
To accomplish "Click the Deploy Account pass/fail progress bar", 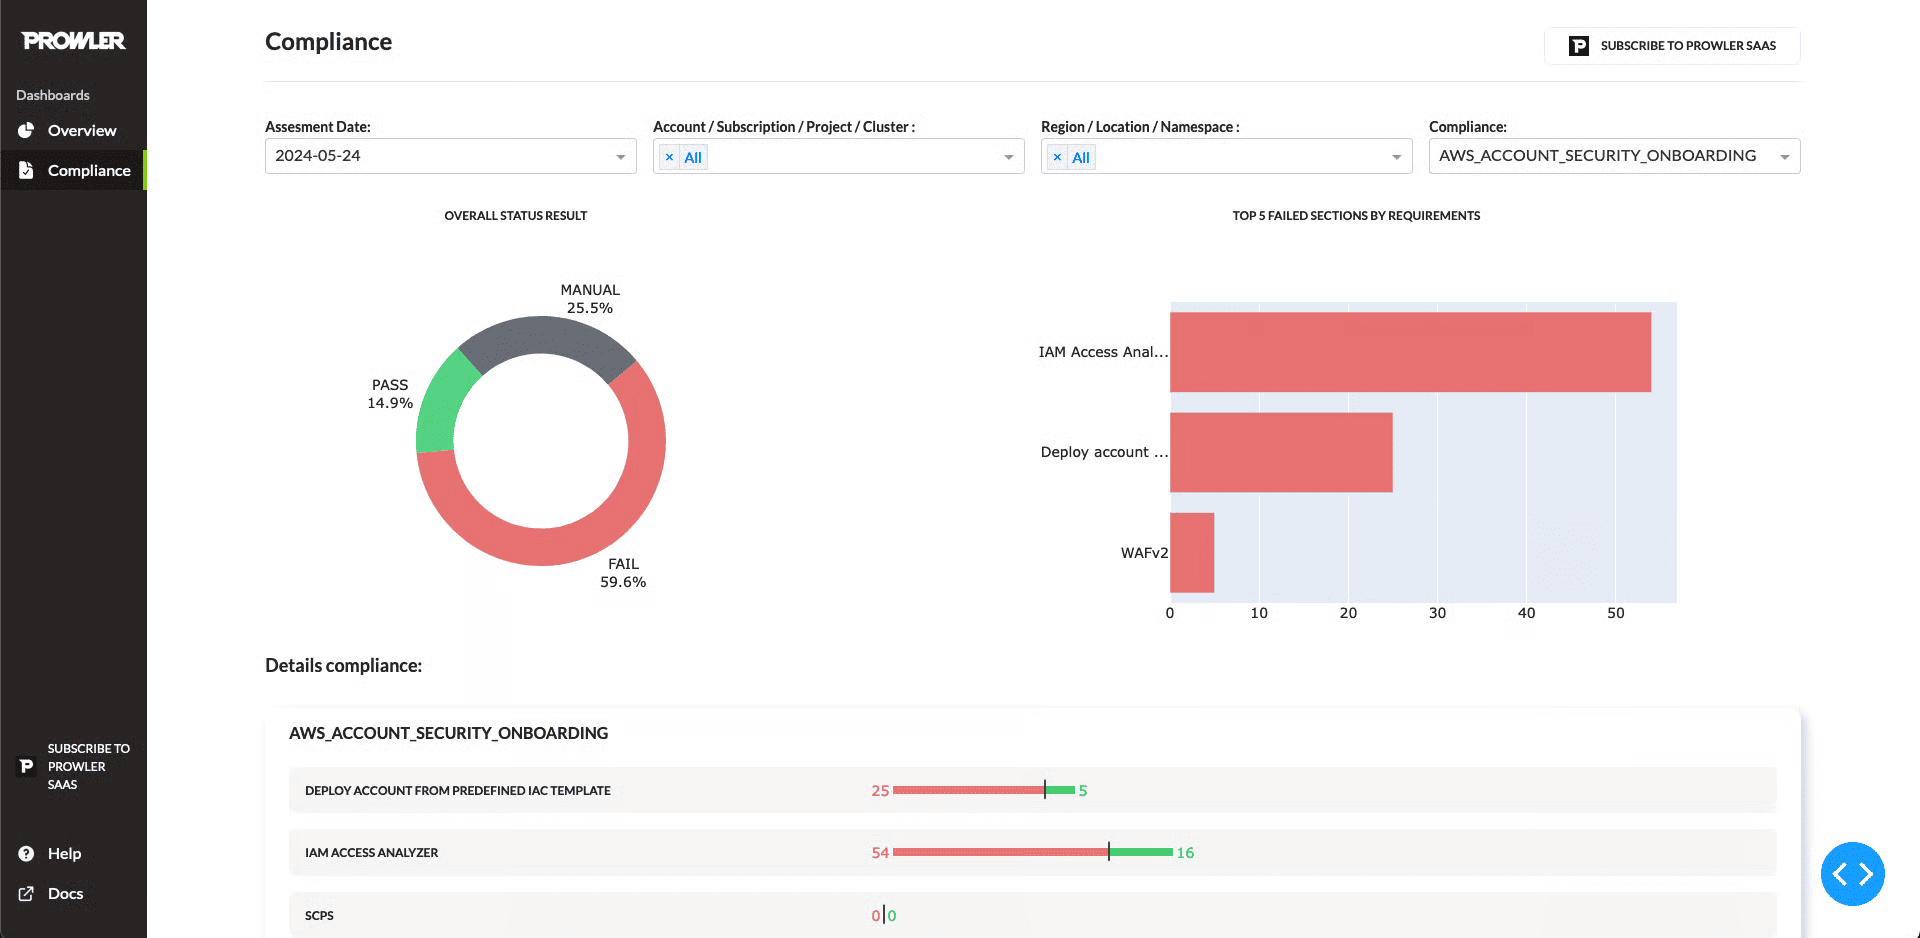I will click(x=984, y=790).
